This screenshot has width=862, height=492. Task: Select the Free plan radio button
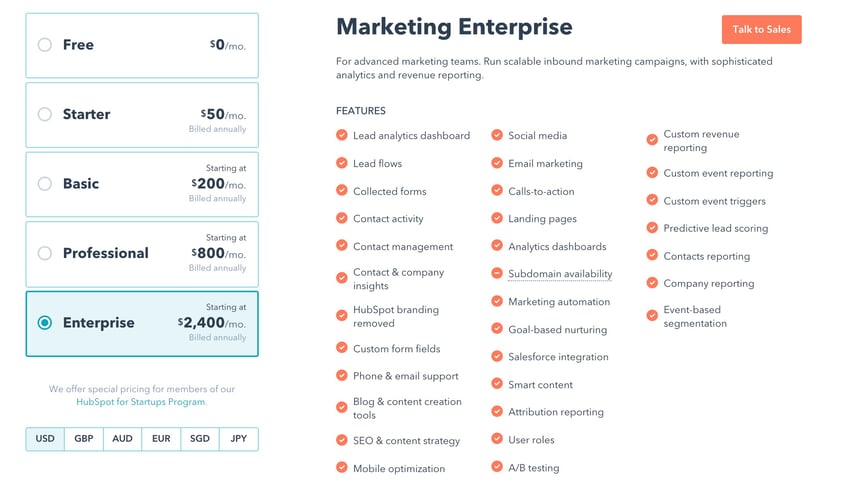[x=45, y=45]
